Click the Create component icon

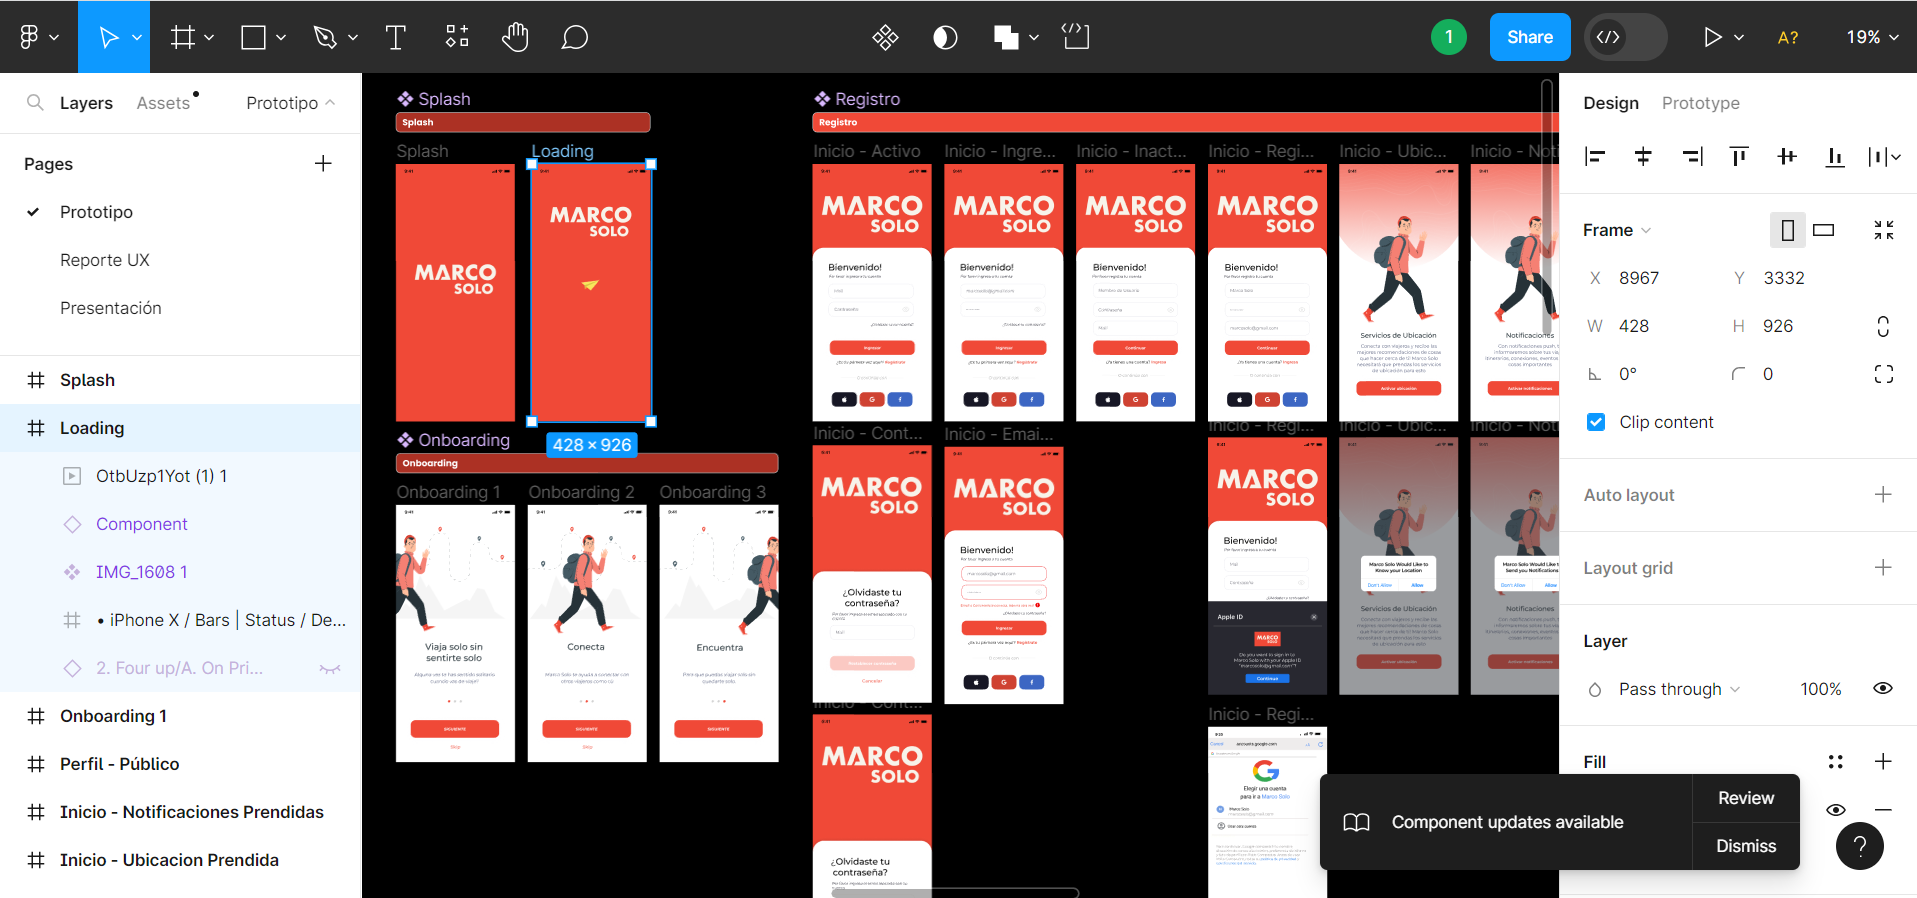(885, 37)
